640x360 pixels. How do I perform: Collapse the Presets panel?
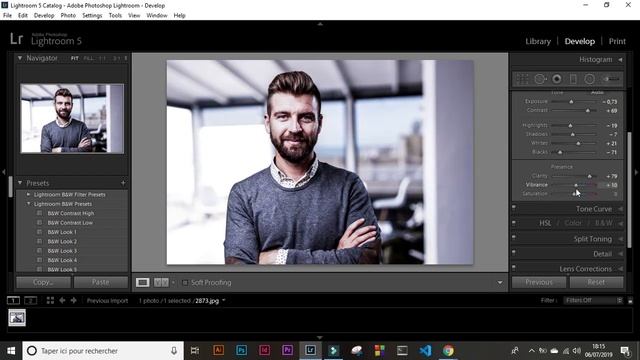[x=20, y=183]
